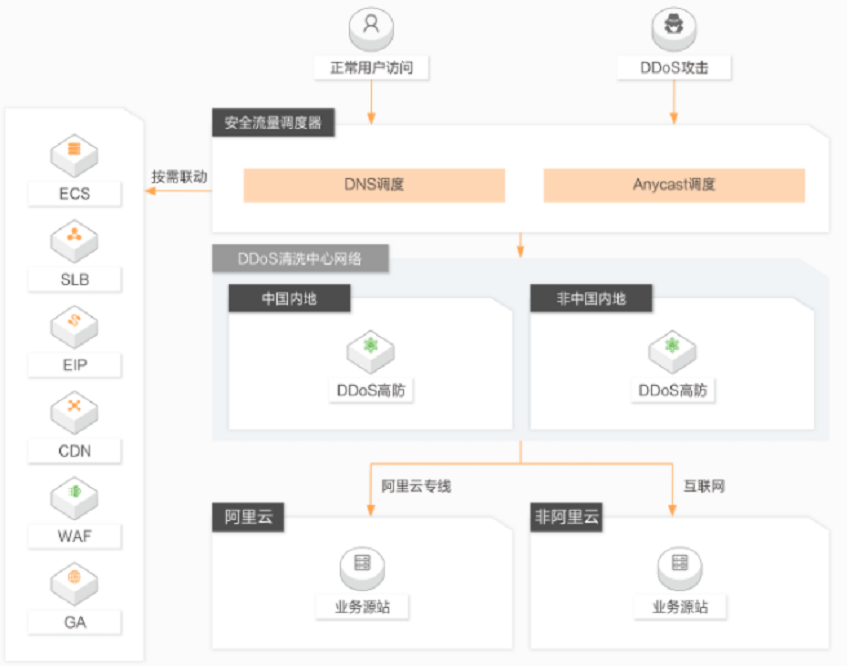This screenshot has height=666, width=850.
Task: Click the CDN text label
Action: pyautogui.click(x=74, y=451)
